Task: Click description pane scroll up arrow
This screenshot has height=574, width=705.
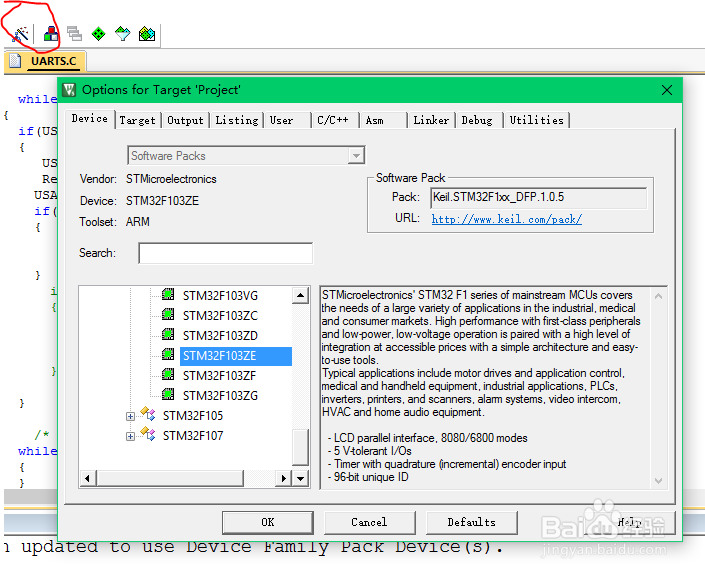Action: 659,296
